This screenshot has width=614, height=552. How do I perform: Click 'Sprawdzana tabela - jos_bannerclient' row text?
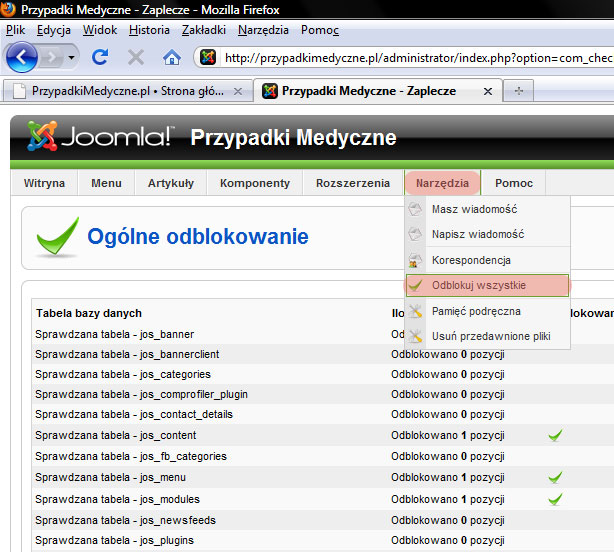coord(127,354)
